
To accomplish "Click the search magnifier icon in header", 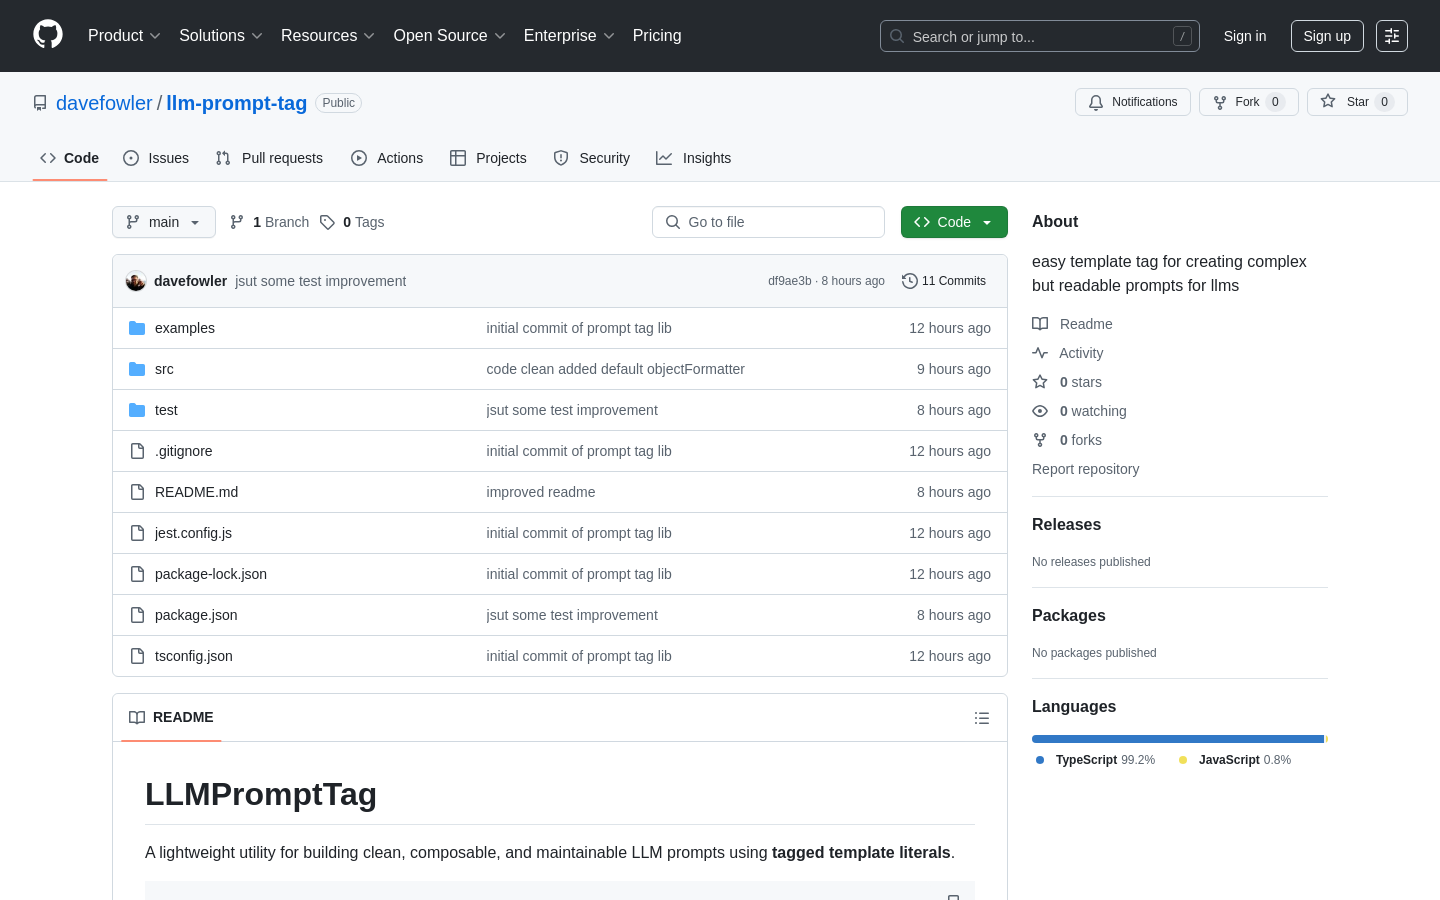I will click(897, 36).
